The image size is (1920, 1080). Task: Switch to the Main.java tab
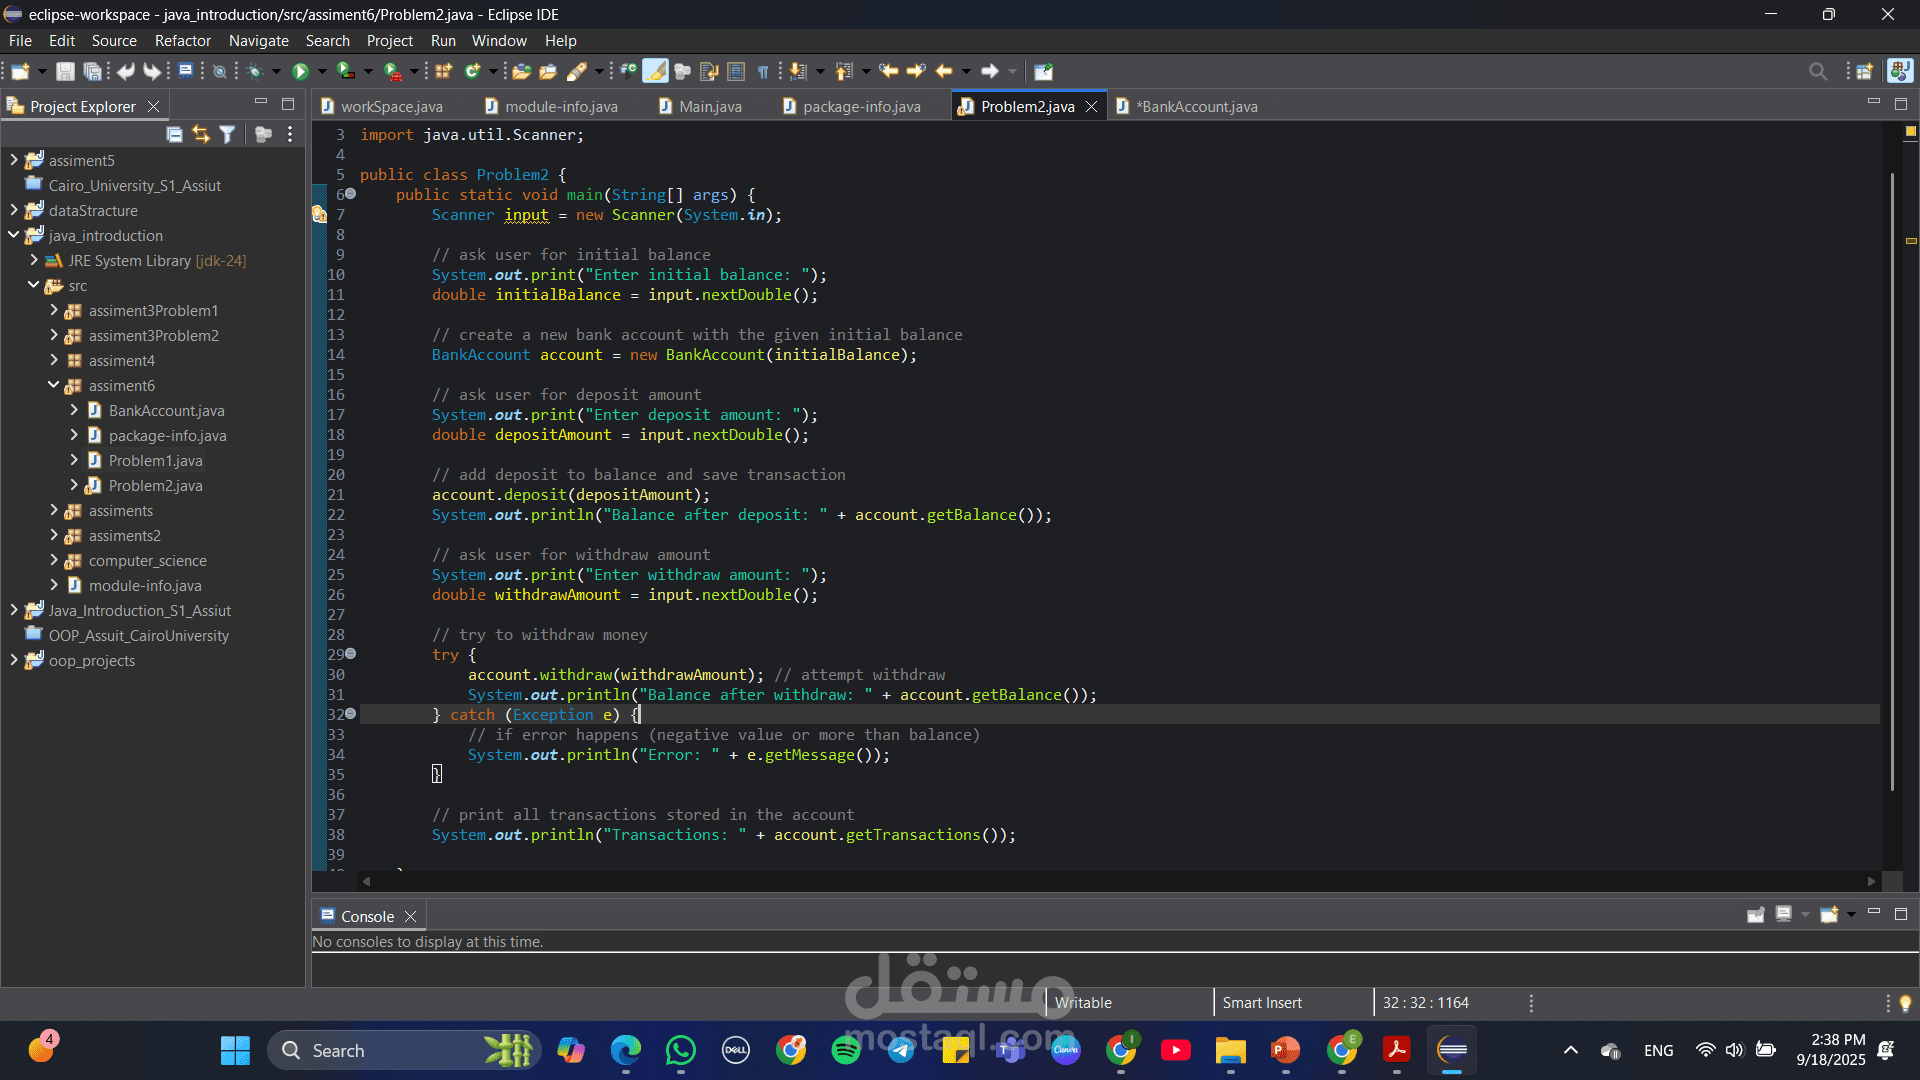point(701,106)
